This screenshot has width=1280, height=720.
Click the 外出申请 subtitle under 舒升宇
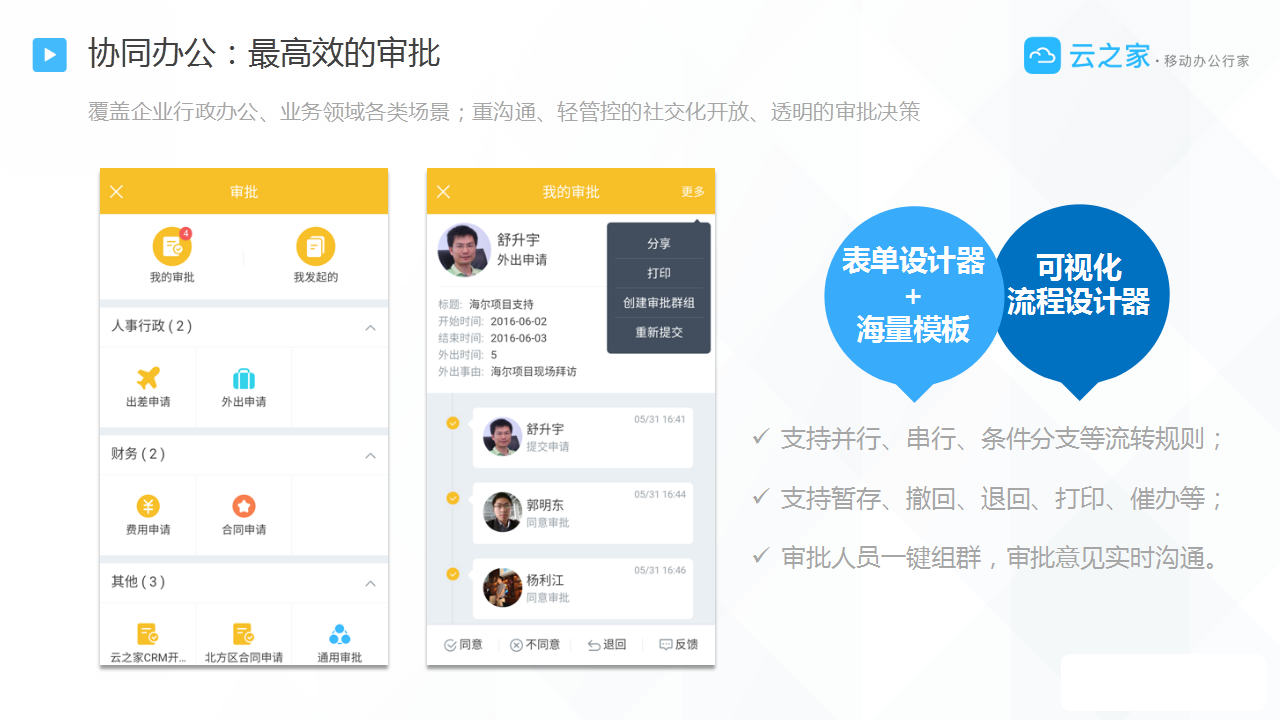(x=522, y=260)
